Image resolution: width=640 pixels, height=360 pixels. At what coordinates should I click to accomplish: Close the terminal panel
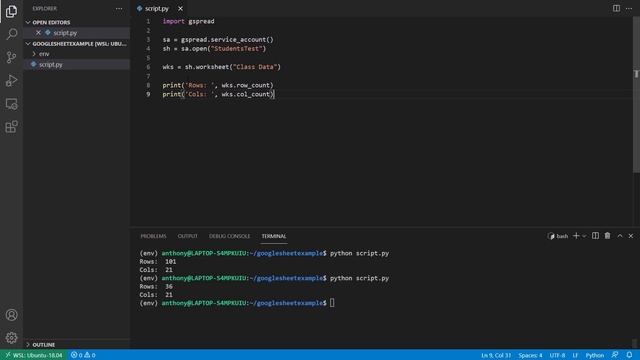click(631, 236)
